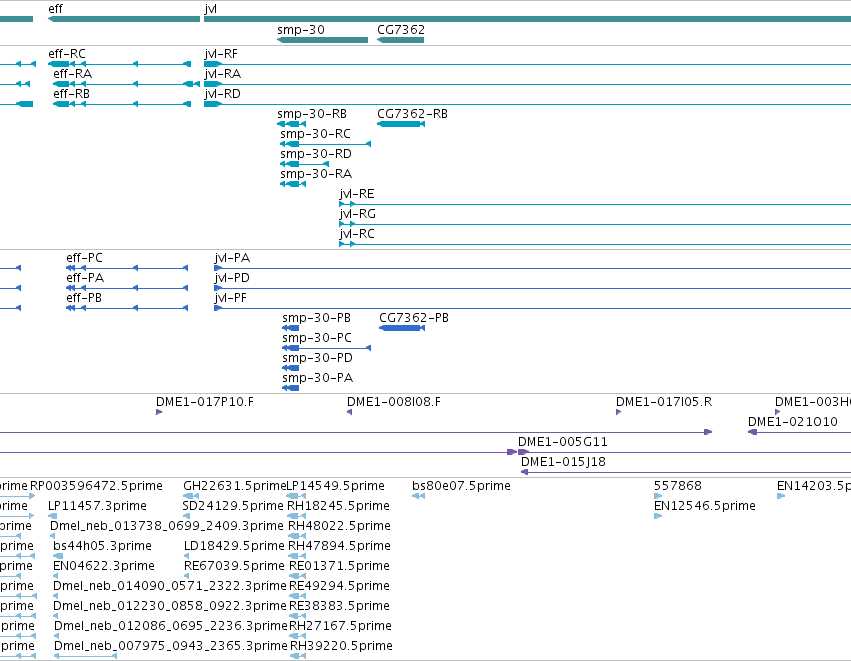Select EST LP11457.3prime

click(97, 506)
